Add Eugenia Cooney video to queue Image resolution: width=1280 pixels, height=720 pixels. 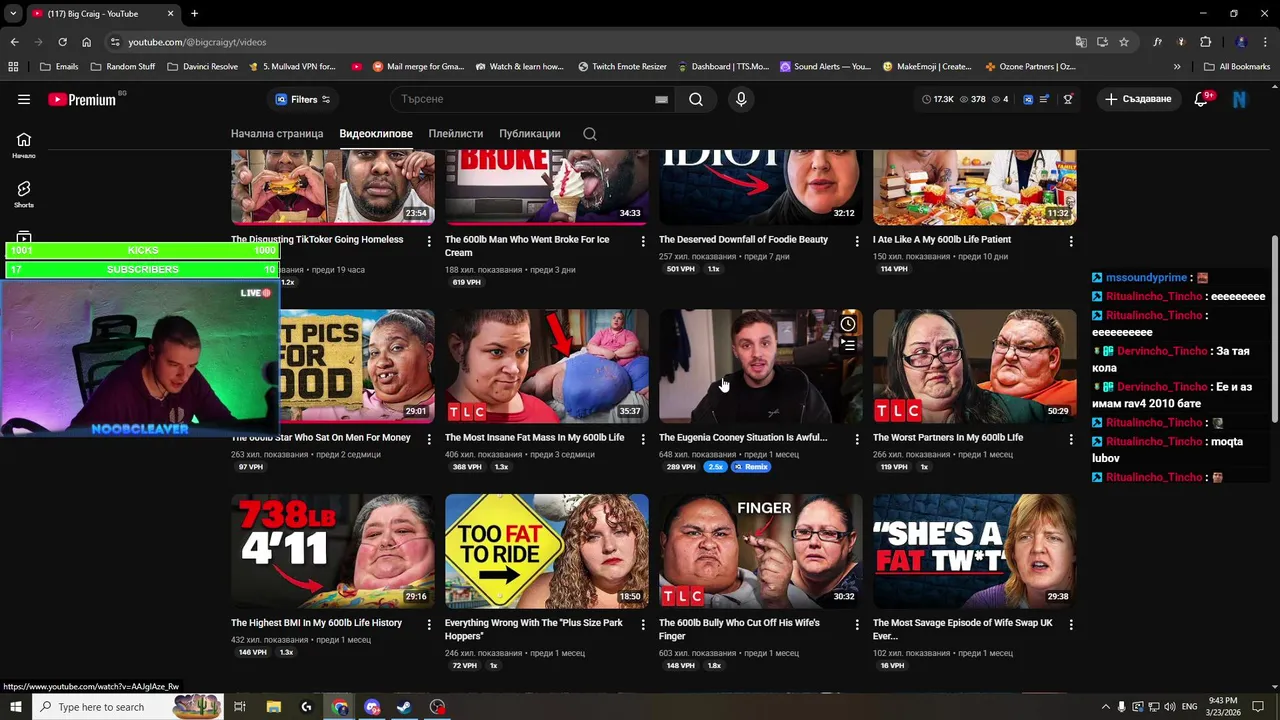pyautogui.click(x=848, y=345)
